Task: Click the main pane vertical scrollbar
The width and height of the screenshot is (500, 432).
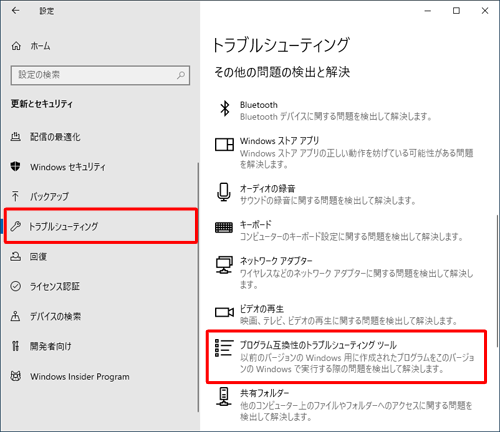Action: pyautogui.click(x=497, y=281)
